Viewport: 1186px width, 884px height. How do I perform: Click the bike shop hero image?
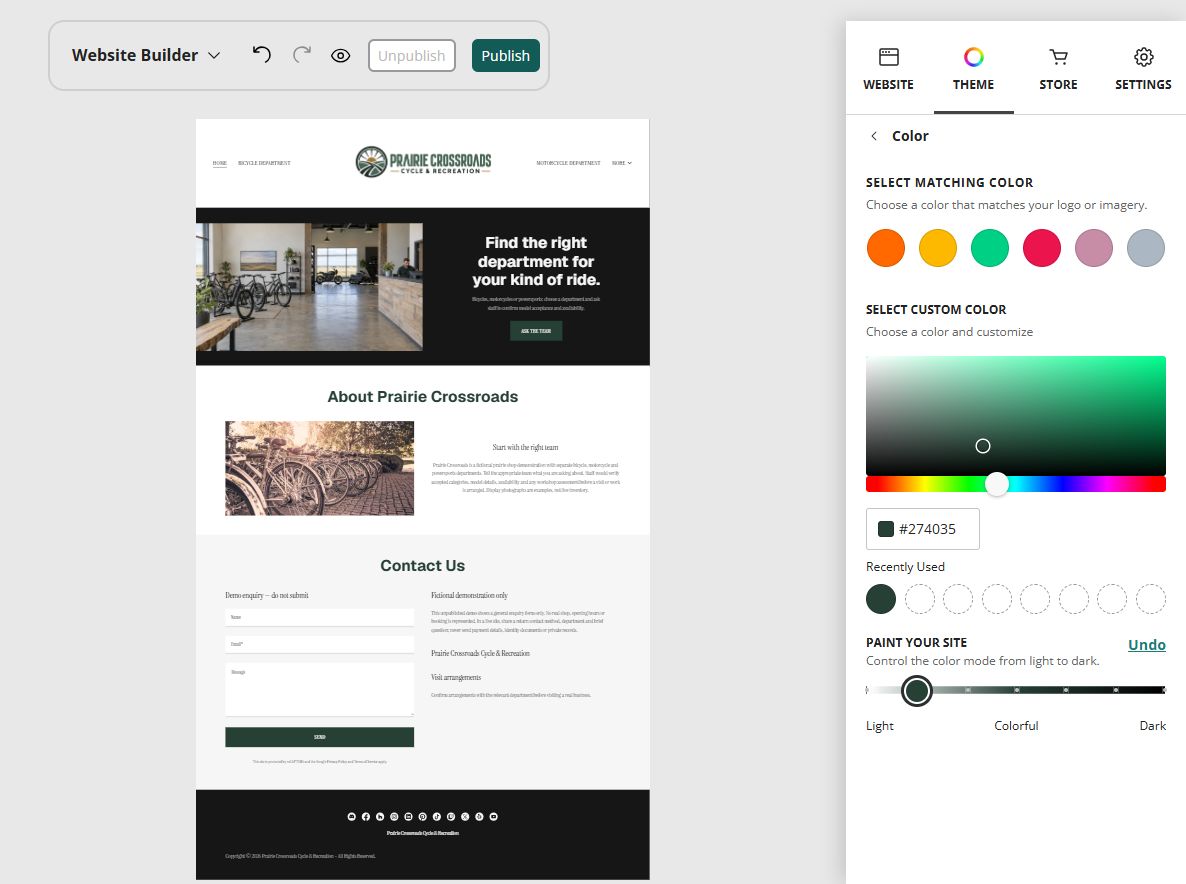click(x=309, y=287)
